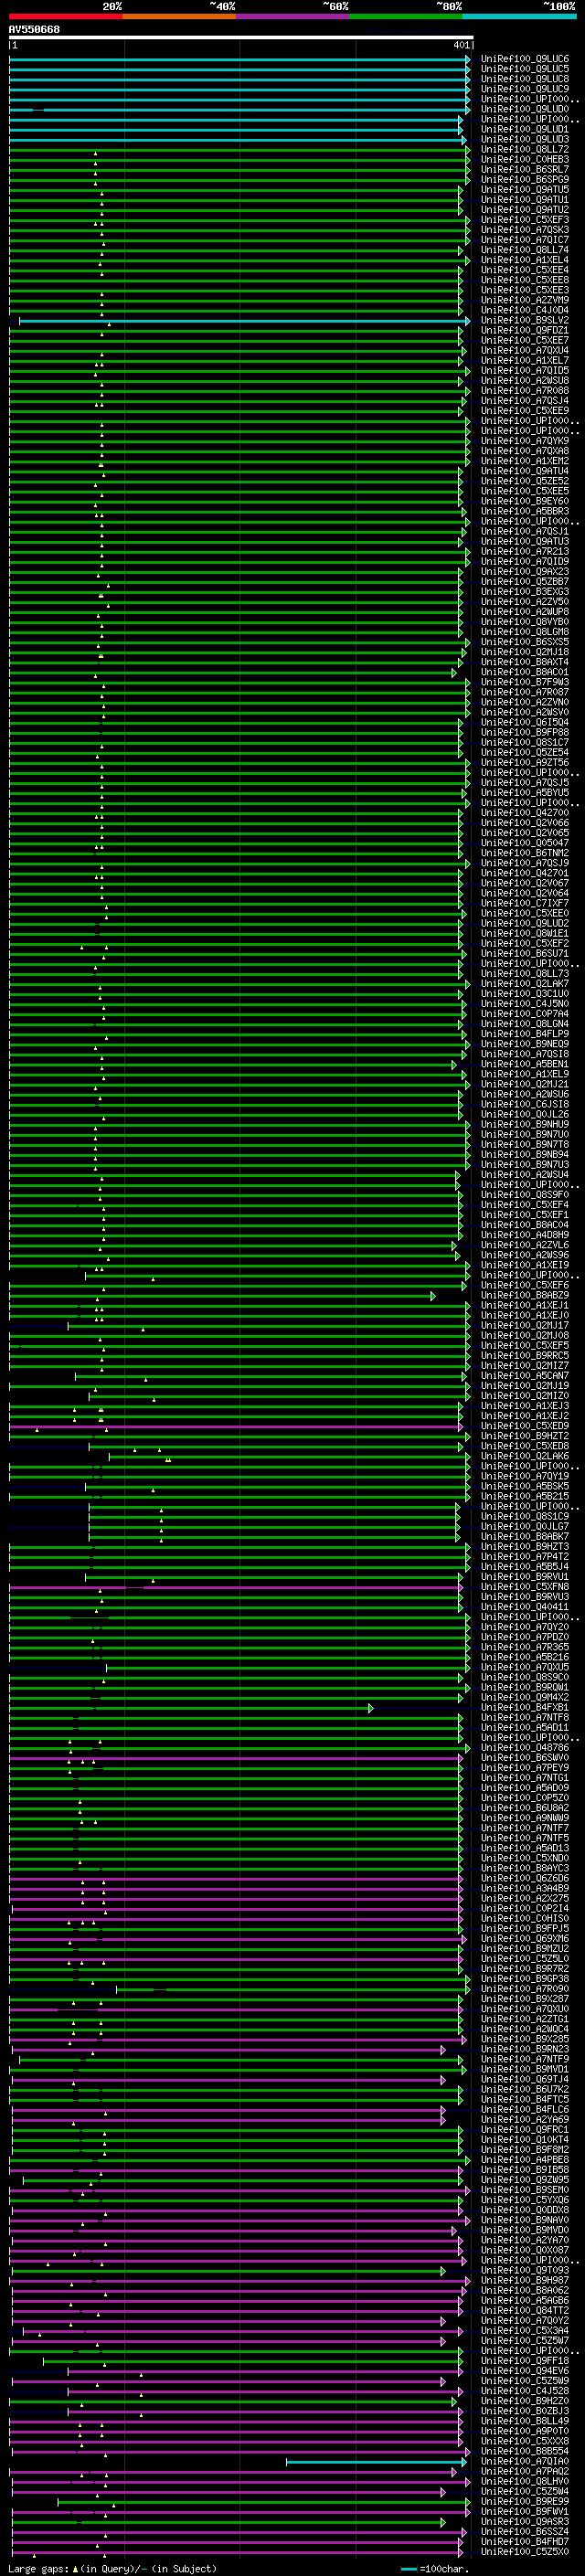Select the UniRef100_Q9ATU5 label
Image resolution: width=585 pixels, height=2576 pixels.
tap(525, 189)
